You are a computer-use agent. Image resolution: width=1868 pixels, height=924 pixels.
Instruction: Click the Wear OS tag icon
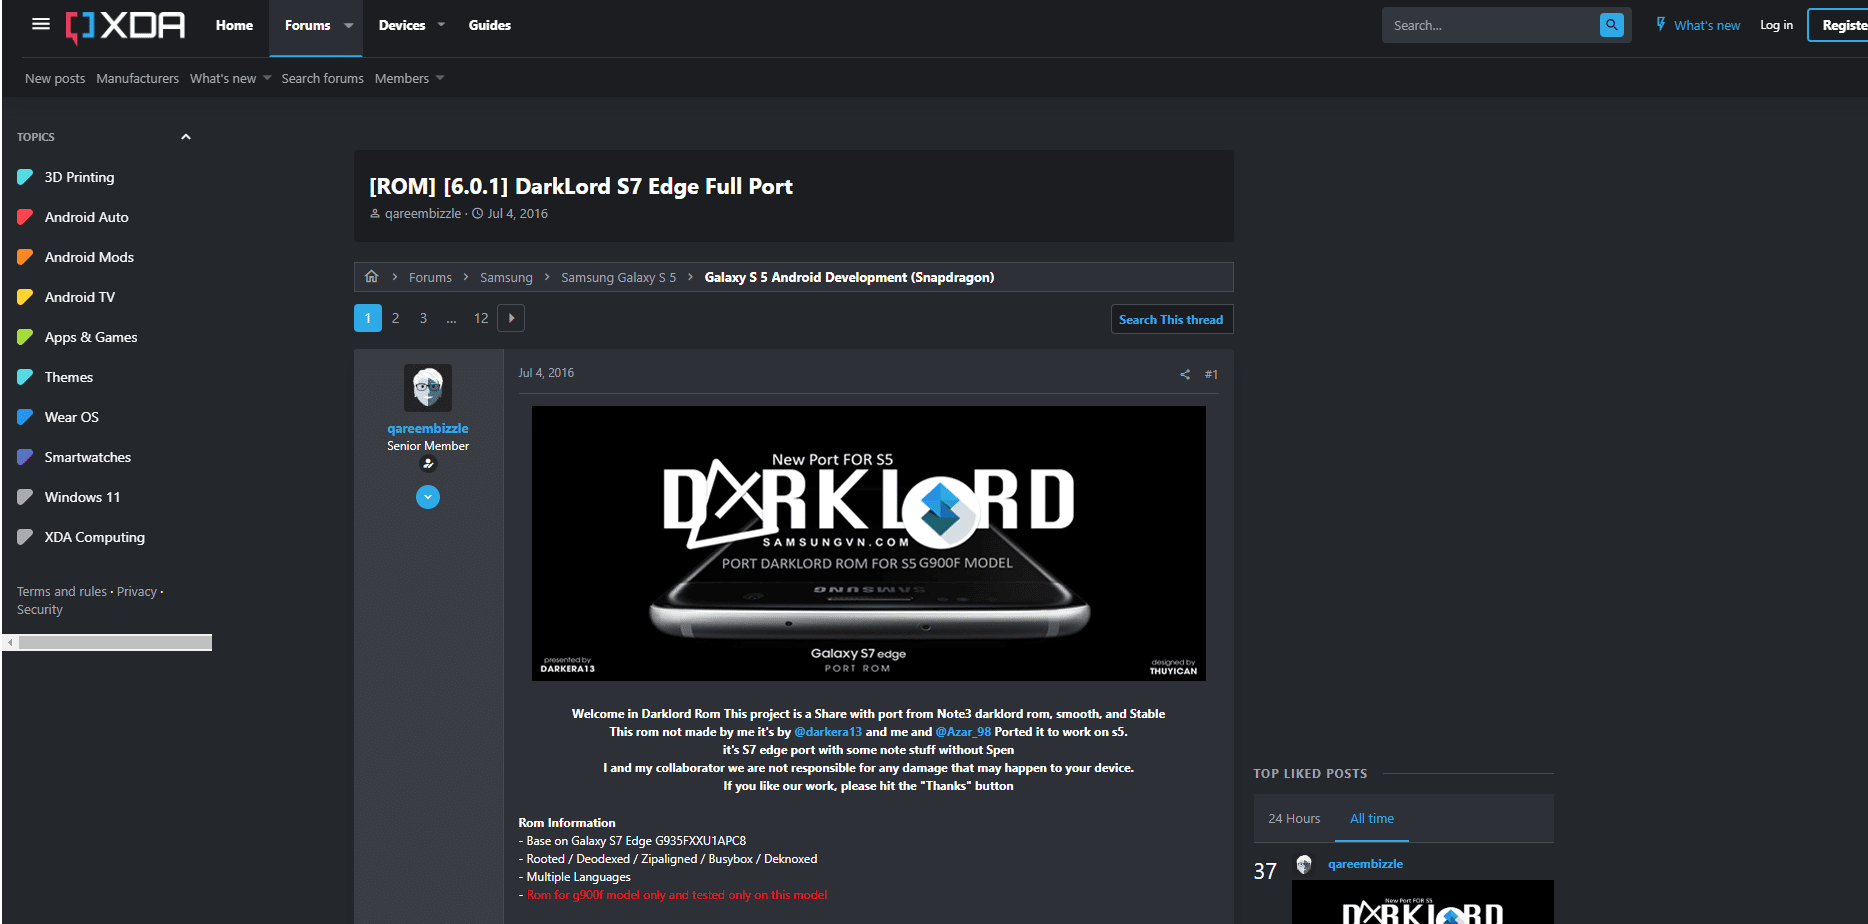pos(25,417)
